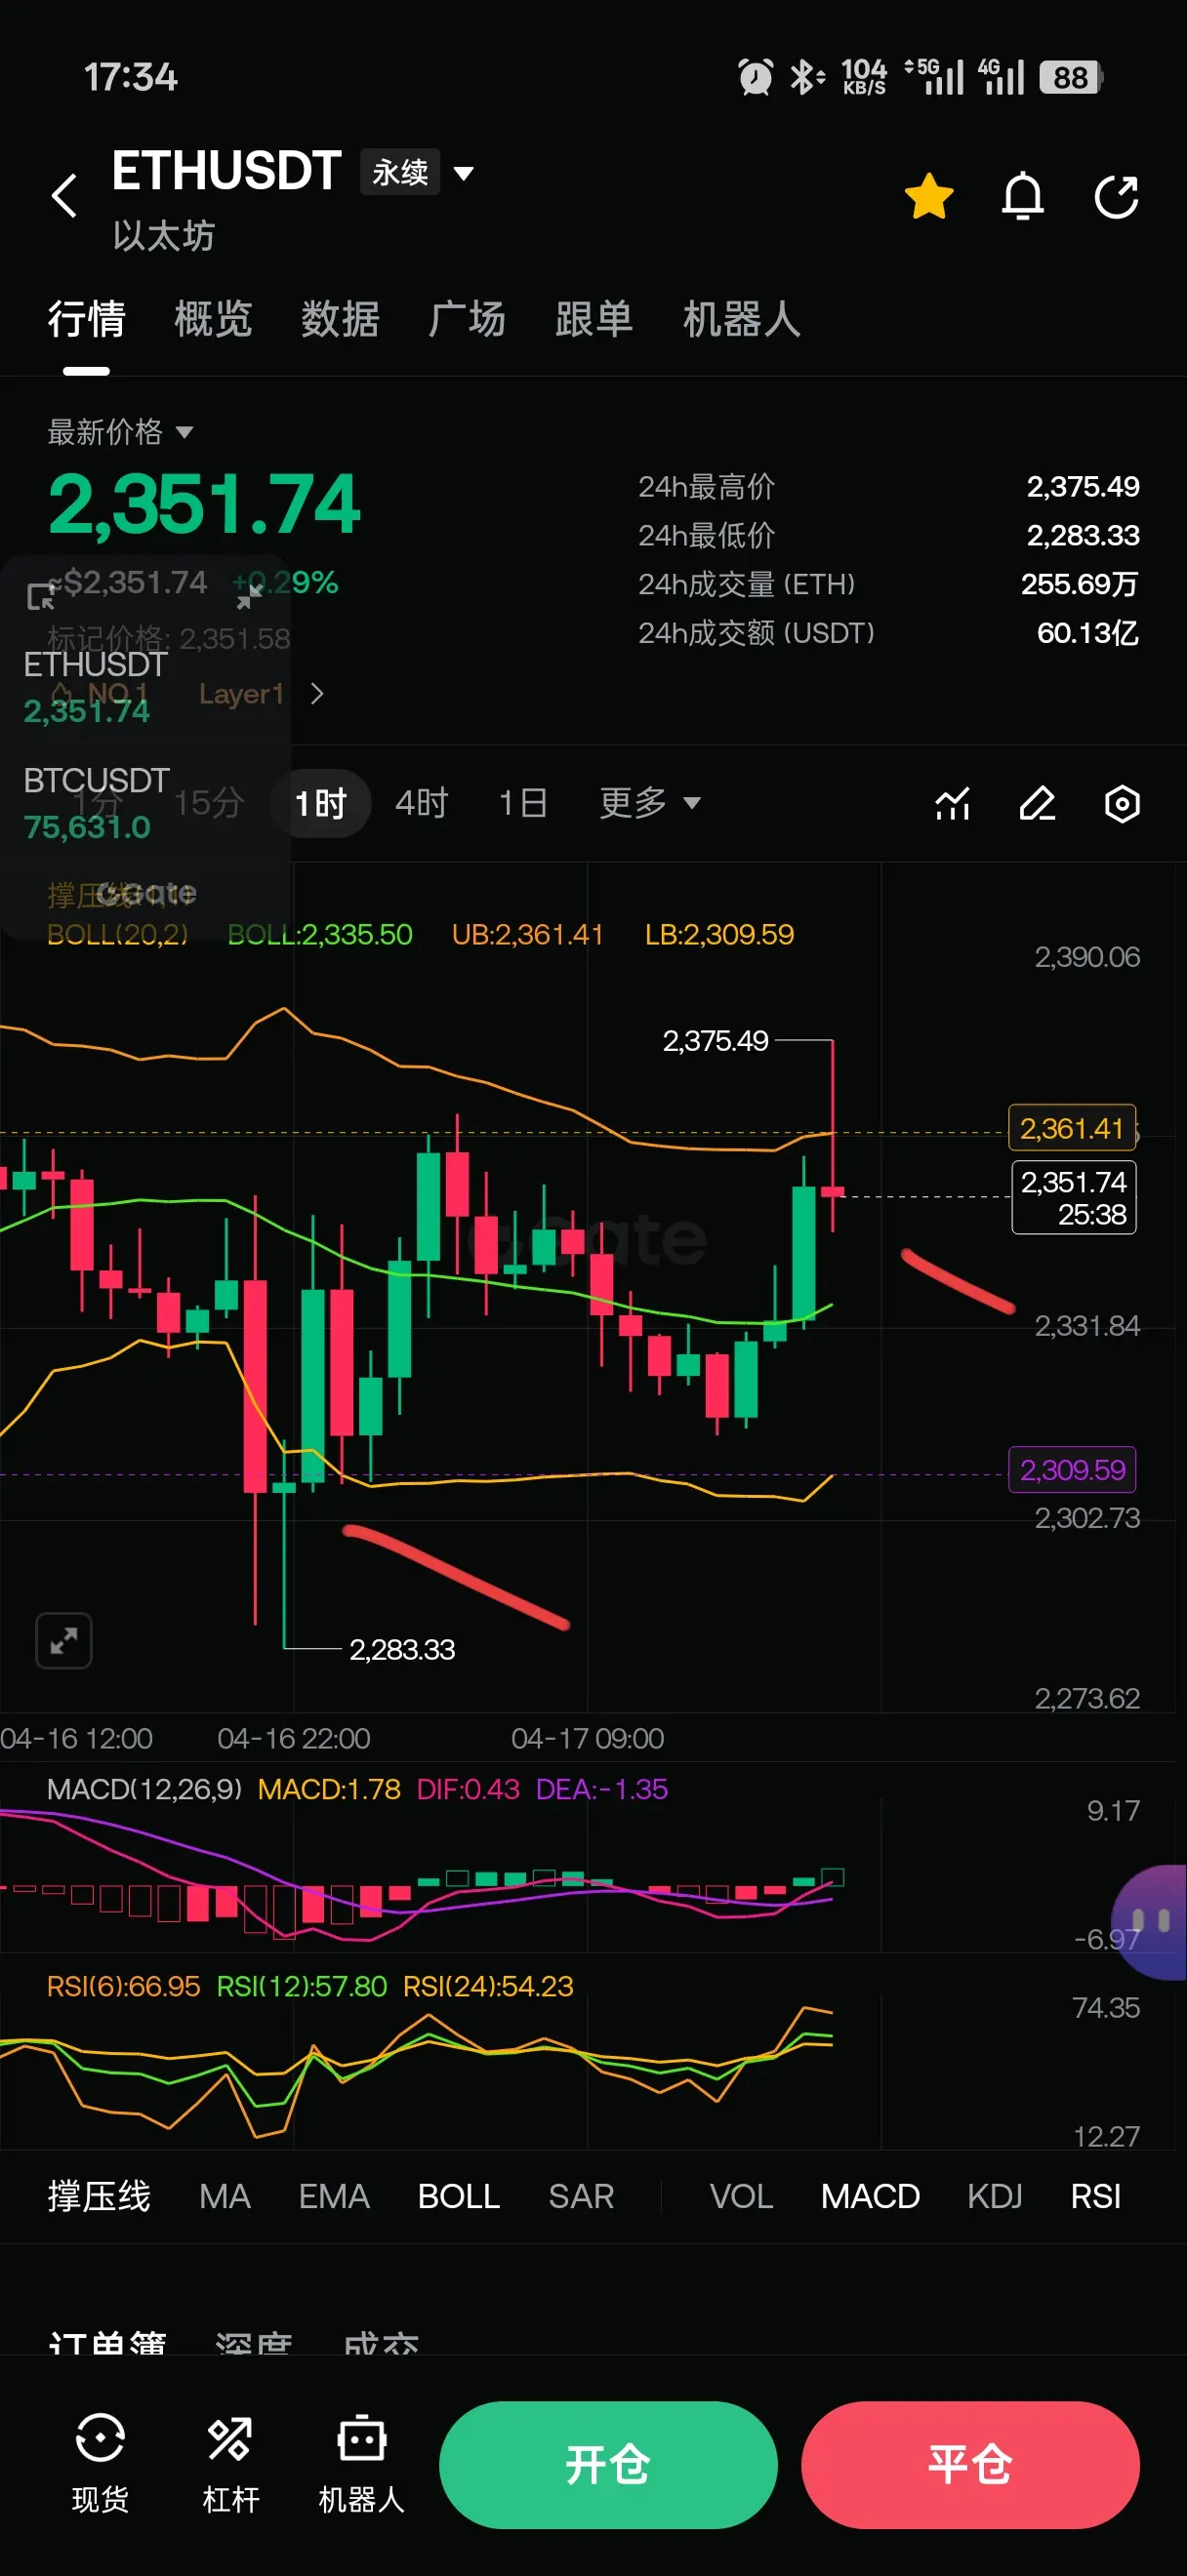Tap the Bluetooth status bar icon
Screen dimensions: 1187x2576
[x=806, y=77]
